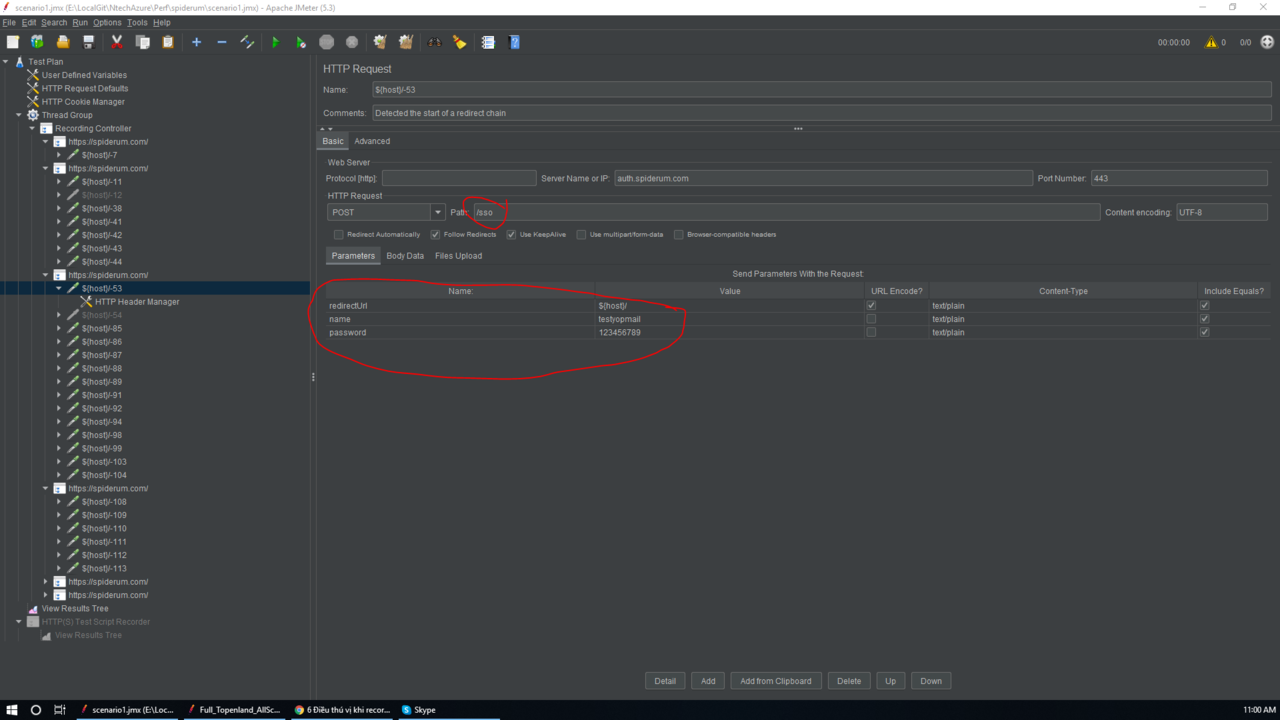Enable Use multipart/form-data
The width and height of the screenshot is (1280, 720).
point(581,235)
